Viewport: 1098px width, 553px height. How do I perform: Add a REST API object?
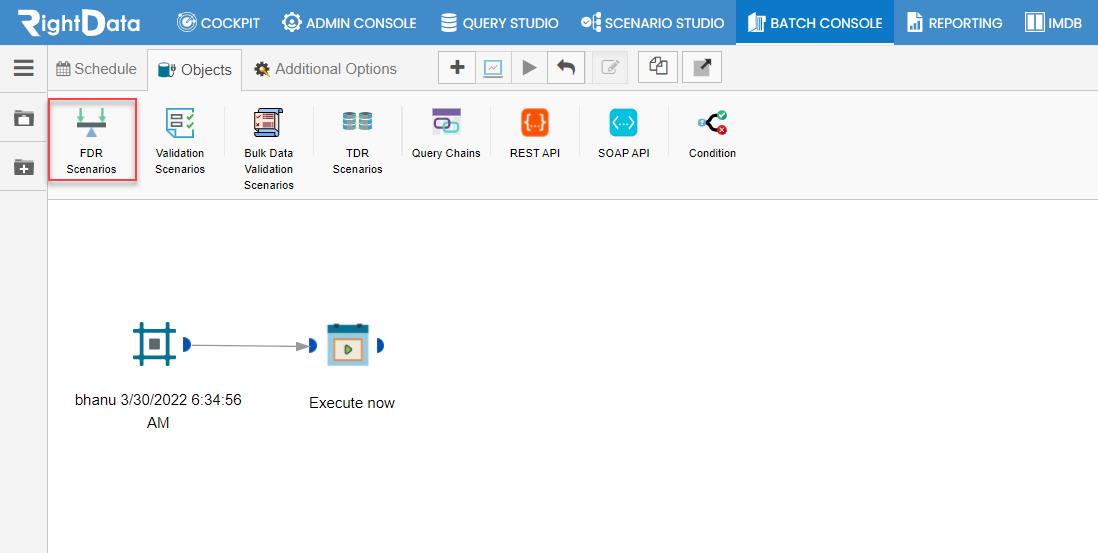[x=535, y=122]
